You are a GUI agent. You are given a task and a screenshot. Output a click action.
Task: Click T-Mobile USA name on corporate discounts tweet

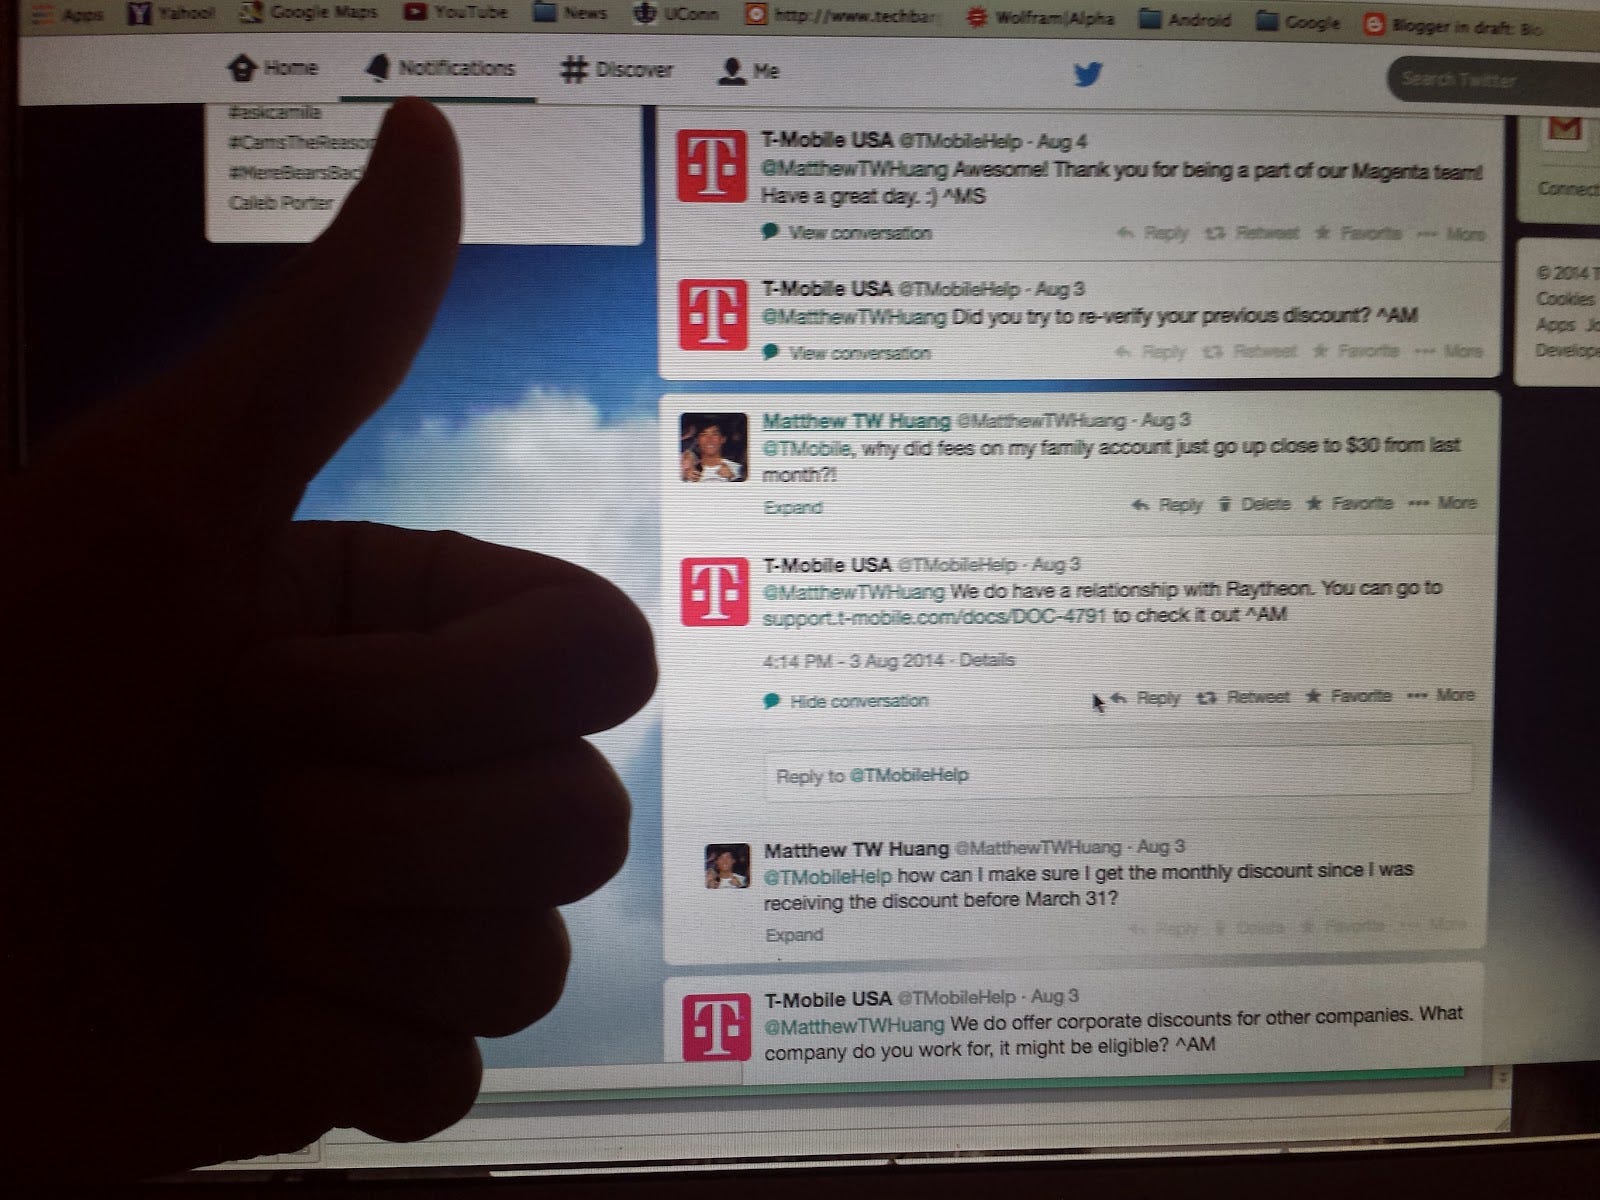(x=828, y=999)
